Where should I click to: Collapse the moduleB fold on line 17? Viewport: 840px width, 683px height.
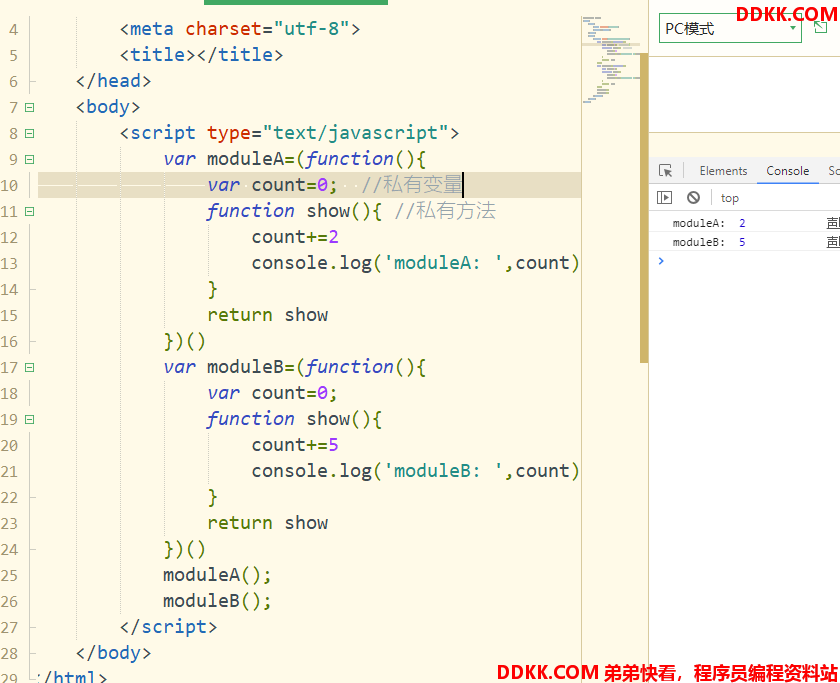30,367
